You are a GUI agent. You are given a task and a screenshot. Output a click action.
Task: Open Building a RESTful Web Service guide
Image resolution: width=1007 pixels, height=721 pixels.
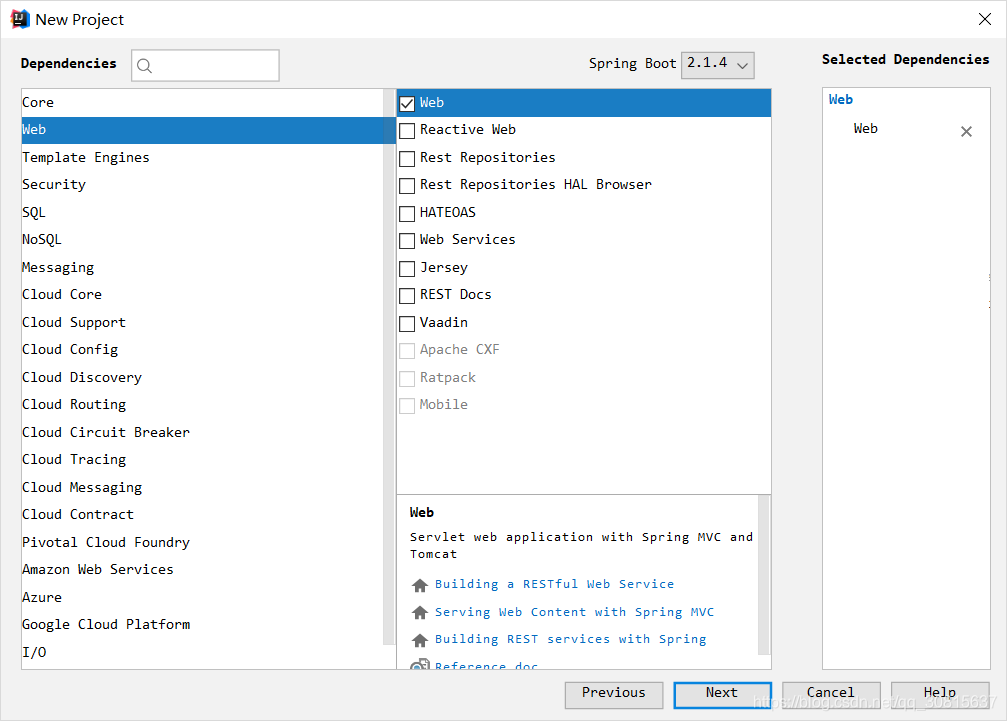[554, 584]
